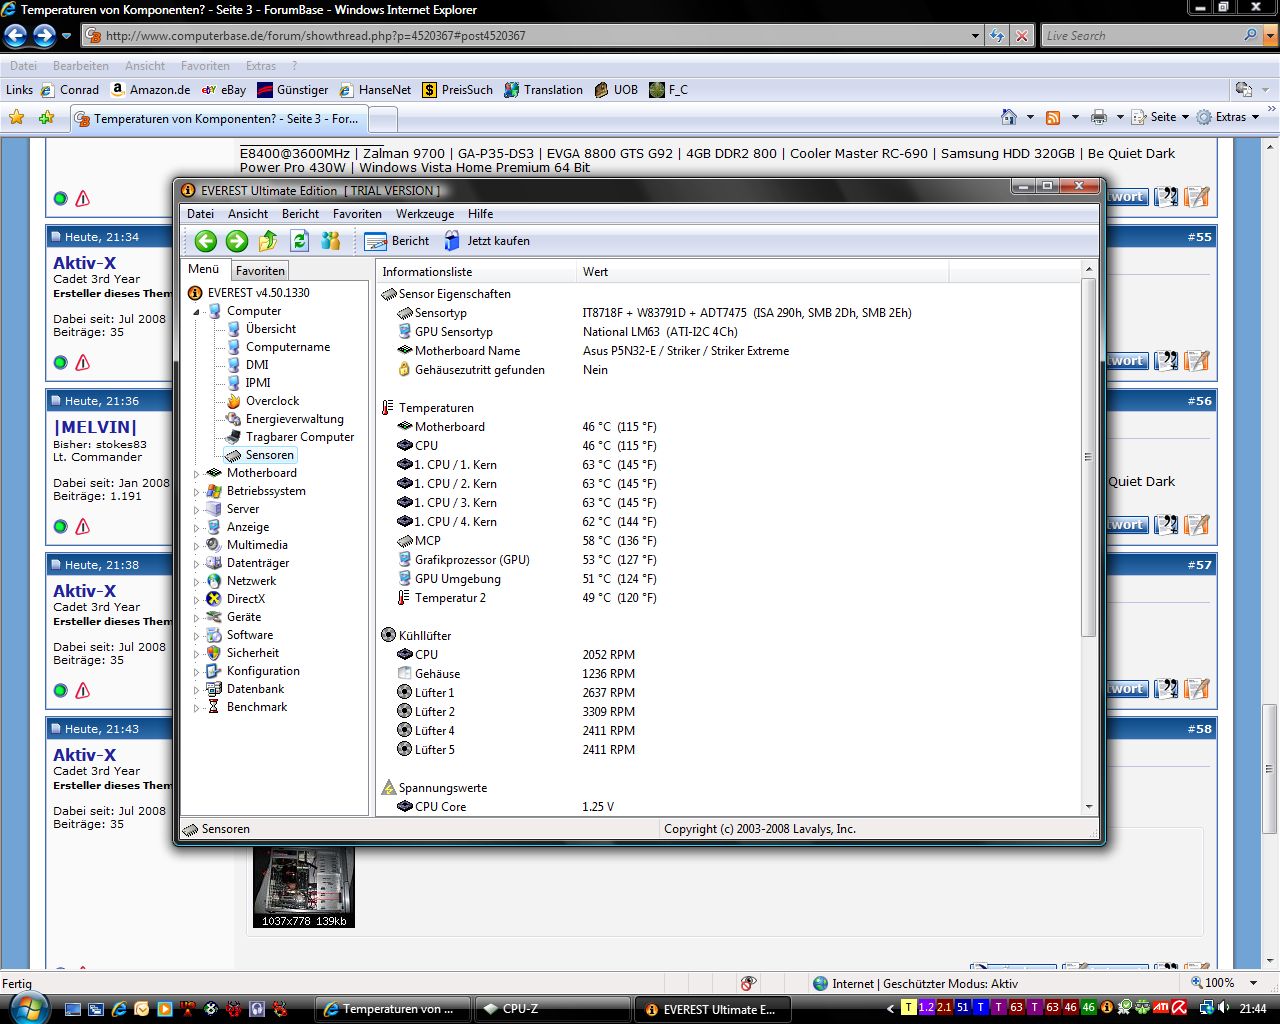The image size is (1280, 1024).
Task: Expand the Netzwerk tree node
Action: pos(197,581)
